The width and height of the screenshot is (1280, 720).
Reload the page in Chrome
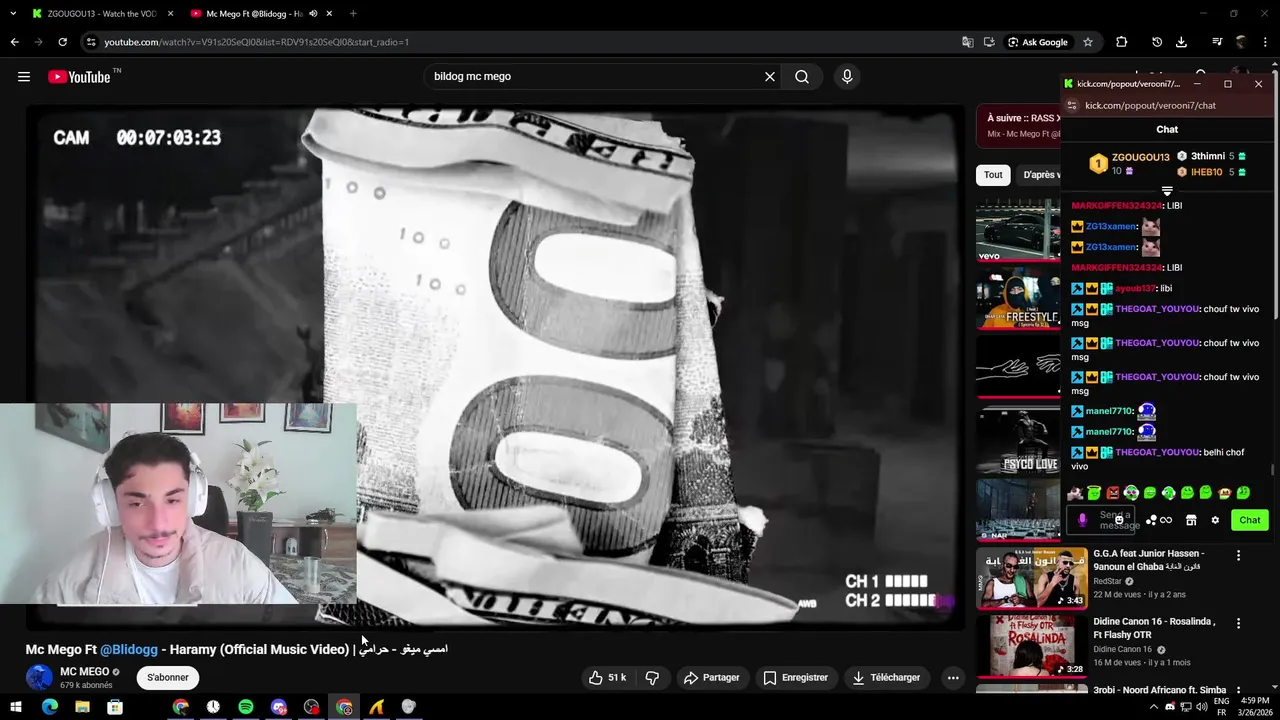coord(62,42)
